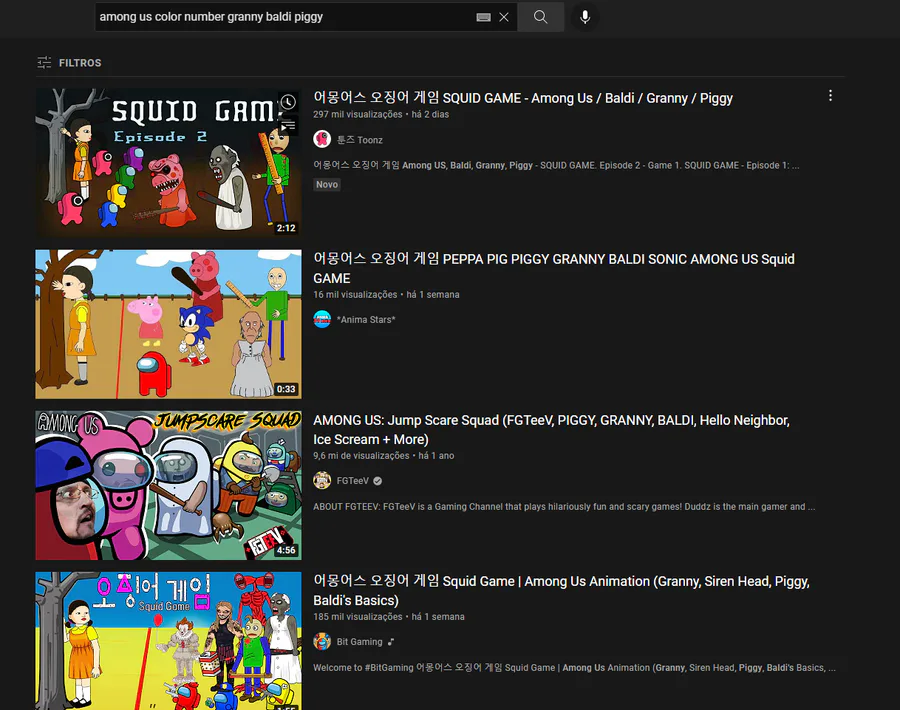Open the on-screen keyboard icon in search box
This screenshot has height=710, width=900.
(483, 17)
